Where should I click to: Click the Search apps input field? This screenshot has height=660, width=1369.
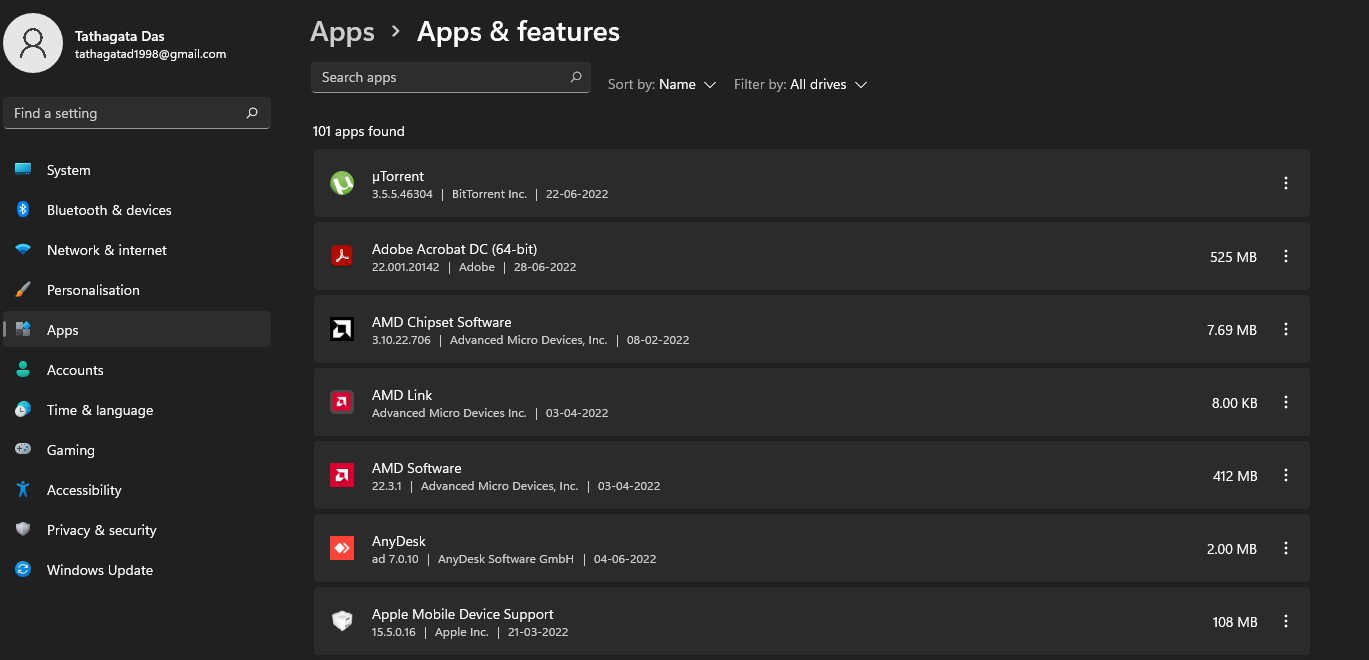[x=451, y=77]
